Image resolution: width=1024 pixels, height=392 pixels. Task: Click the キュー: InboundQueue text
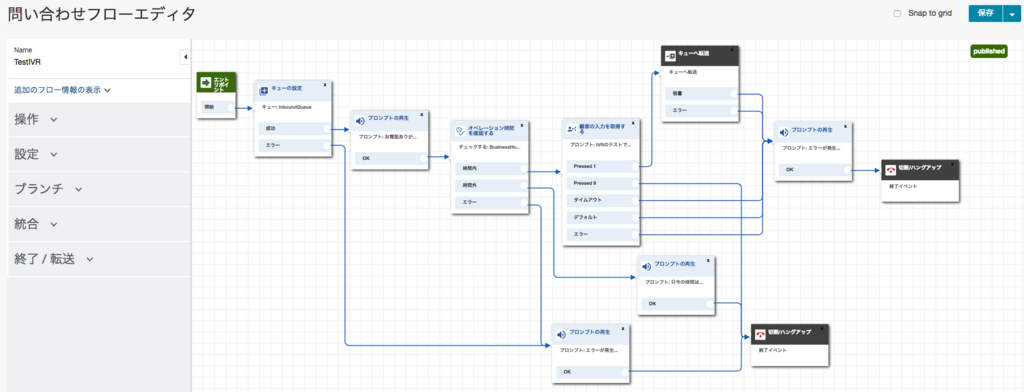click(x=286, y=107)
